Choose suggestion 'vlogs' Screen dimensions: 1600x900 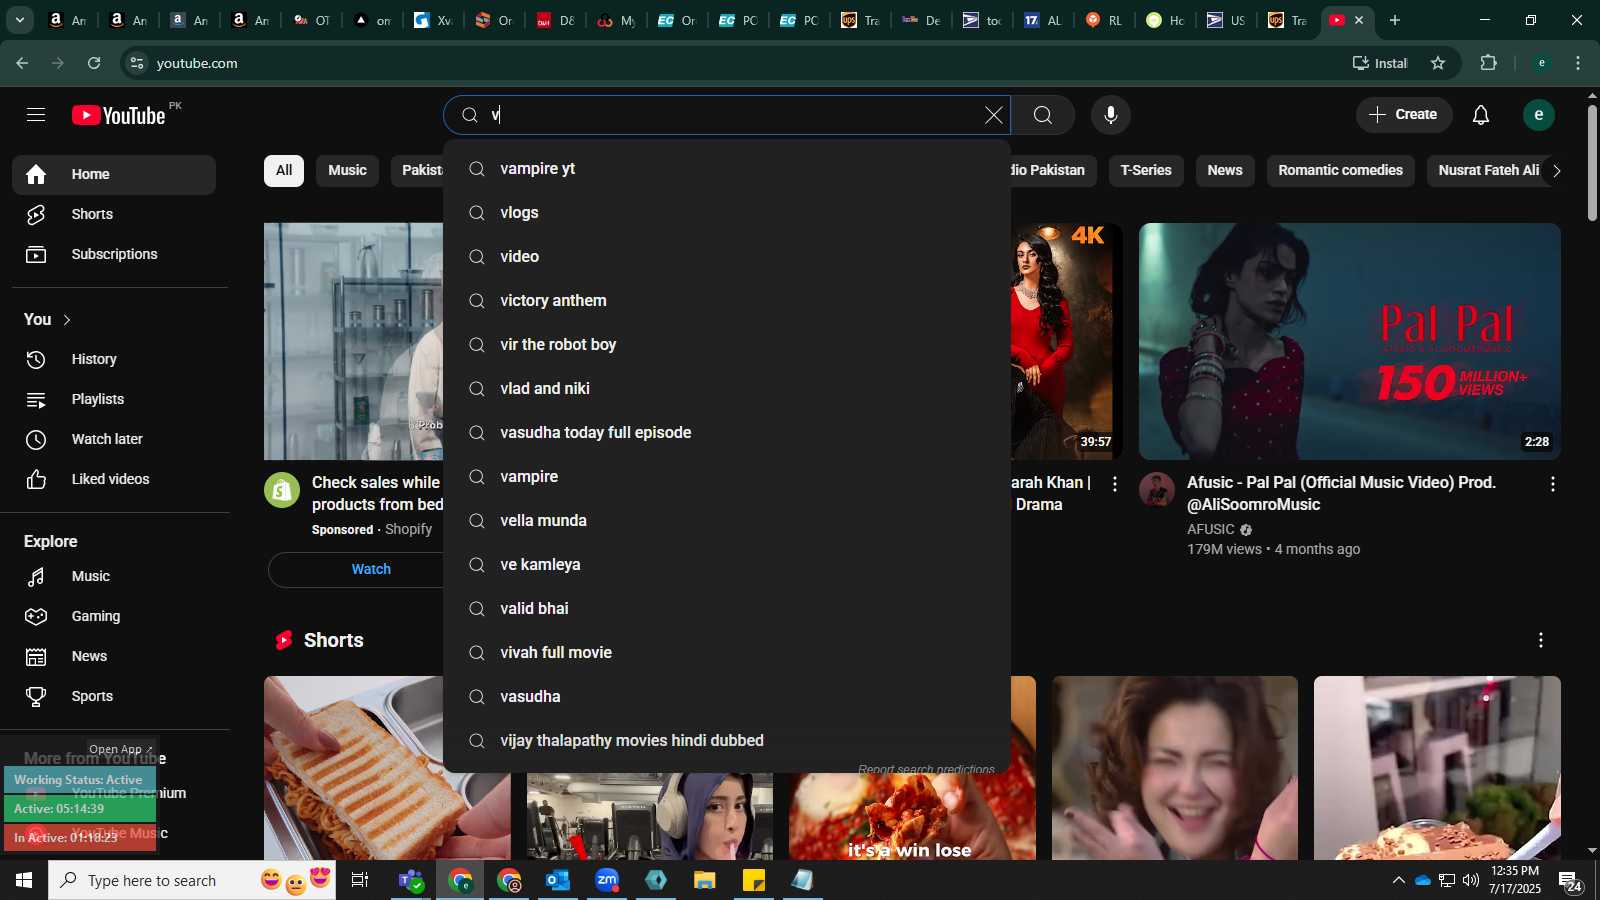tap(727, 213)
